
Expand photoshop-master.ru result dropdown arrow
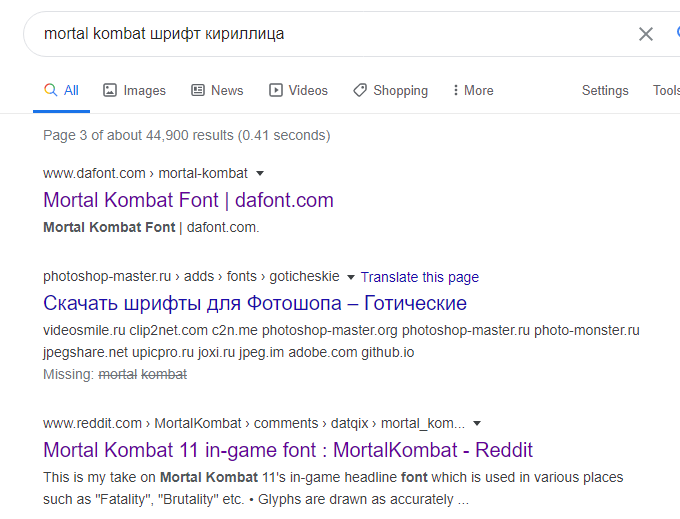[351, 277]
